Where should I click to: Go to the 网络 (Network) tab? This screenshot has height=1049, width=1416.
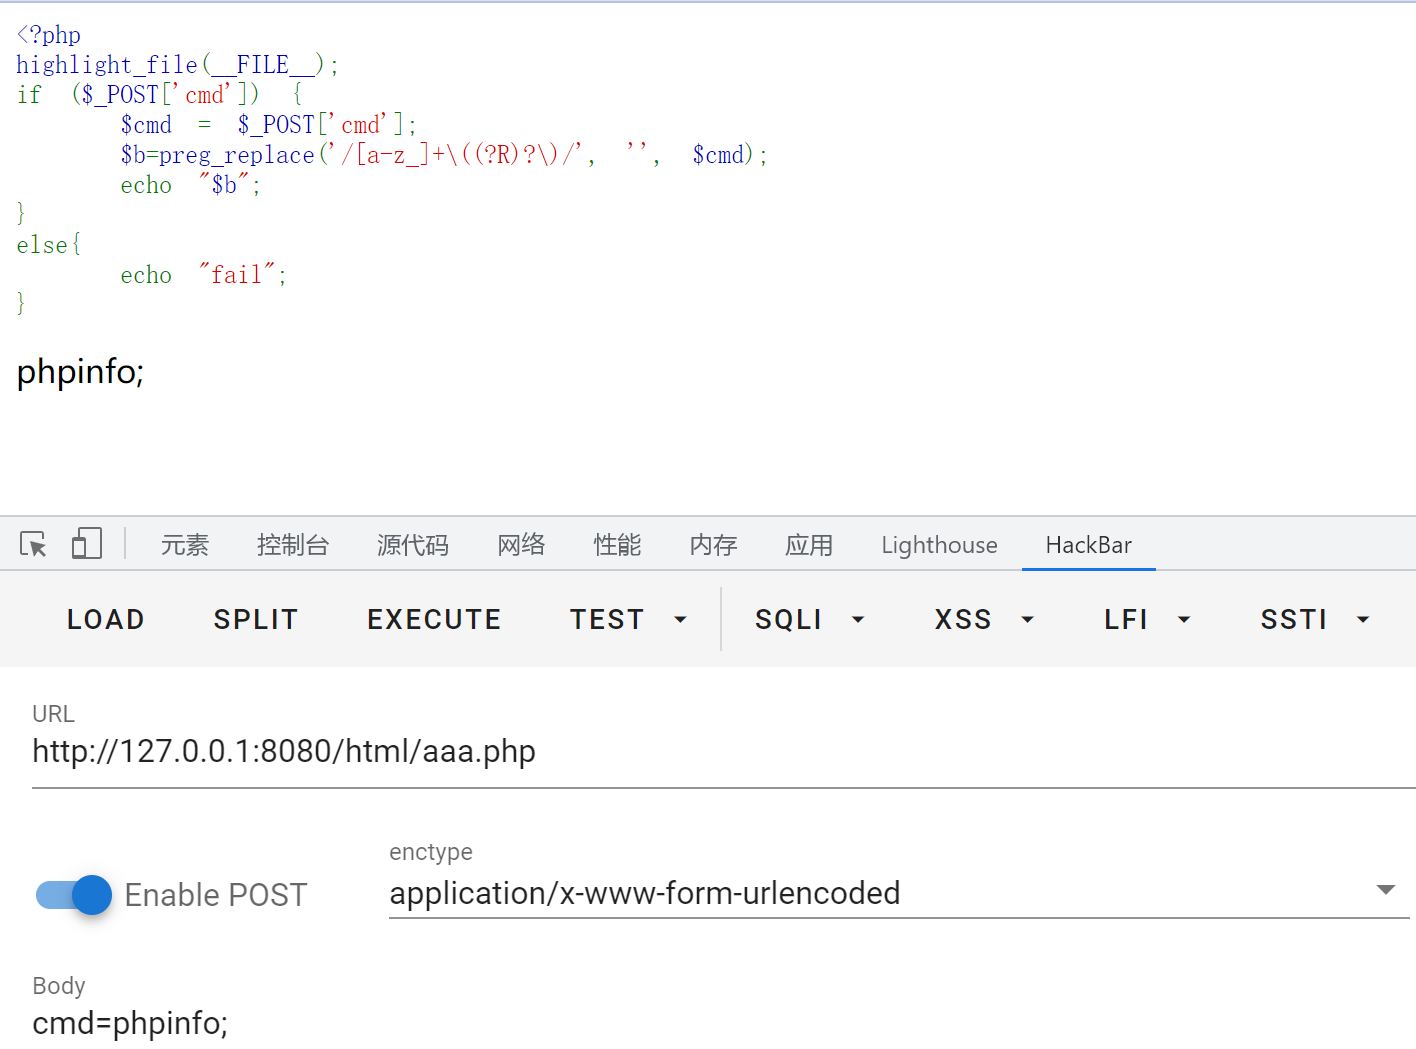click(521, 545)
